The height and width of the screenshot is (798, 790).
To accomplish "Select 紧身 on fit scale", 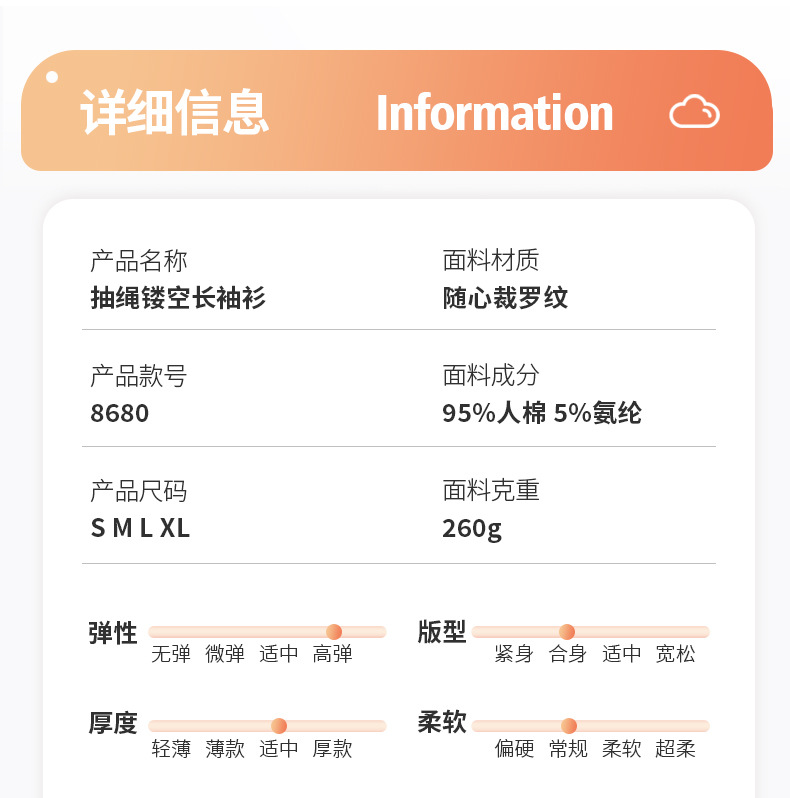I will [514, 655].
